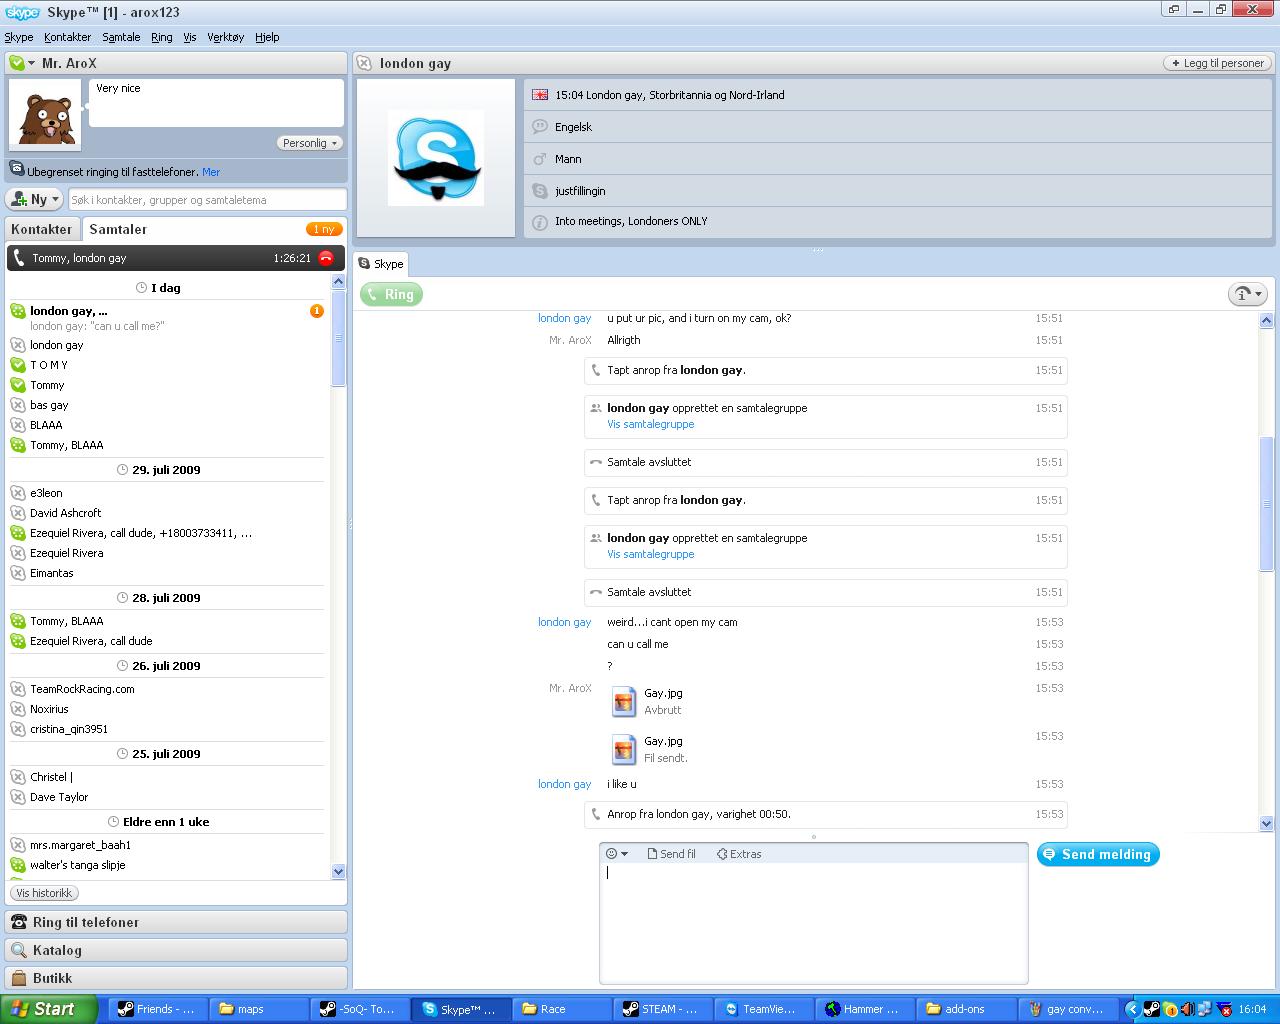Viewport: 1280px width, 1024px height.
Task: Click the UK flag icon in profile
Action: pyautogui.click(x=540, y=95)
